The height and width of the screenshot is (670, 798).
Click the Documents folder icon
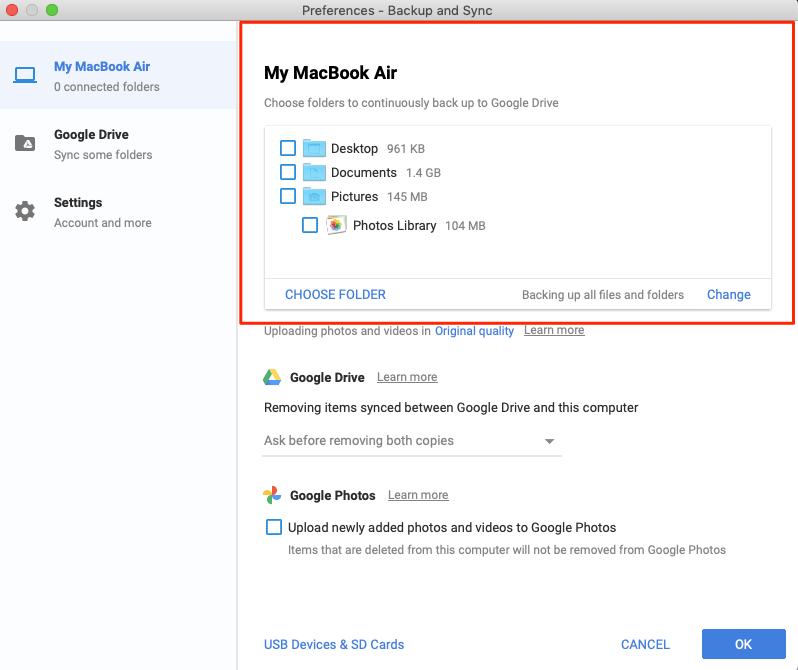click(314, 172)
